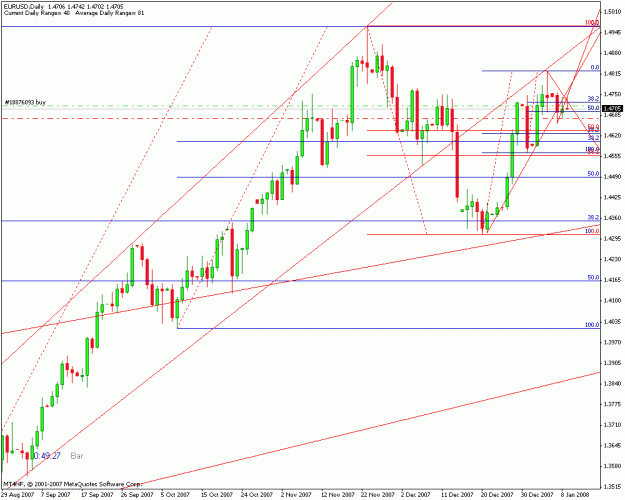Image resolution: width=625 pixels, height=500 pixels.
Task: Click the highlighted current price 1.4705 tag
Action: point(612,108)
